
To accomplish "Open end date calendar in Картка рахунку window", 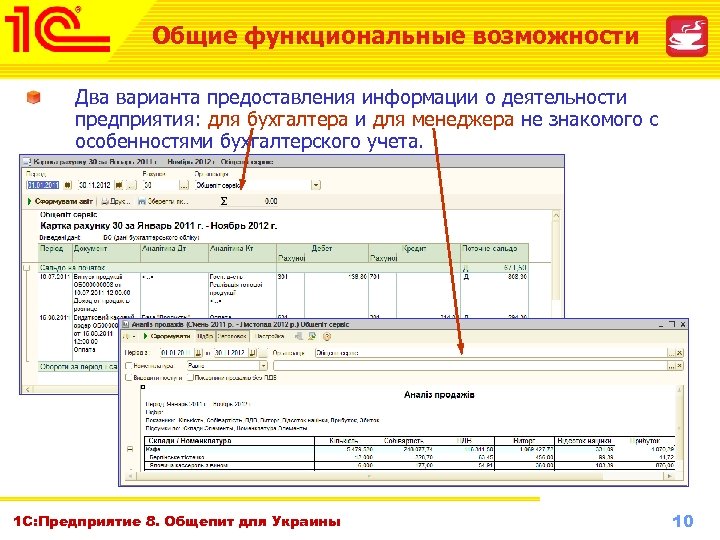I will tap(119, 185).
